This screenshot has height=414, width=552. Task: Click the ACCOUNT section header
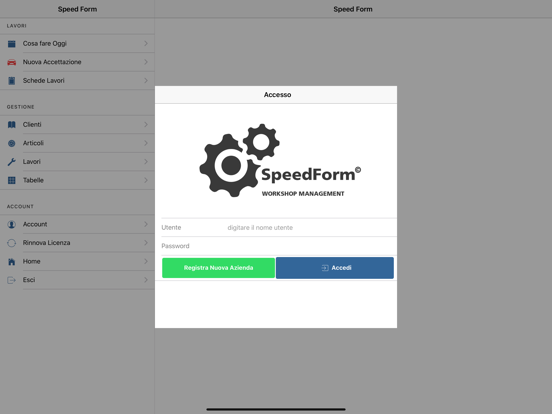(x=20, y=206)
